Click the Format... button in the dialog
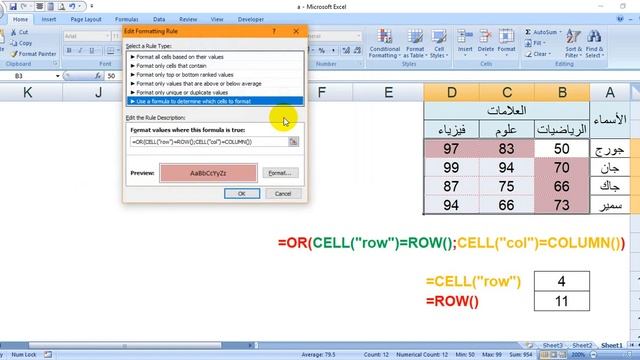Screen dimensions: 640x360 (280, 173)
